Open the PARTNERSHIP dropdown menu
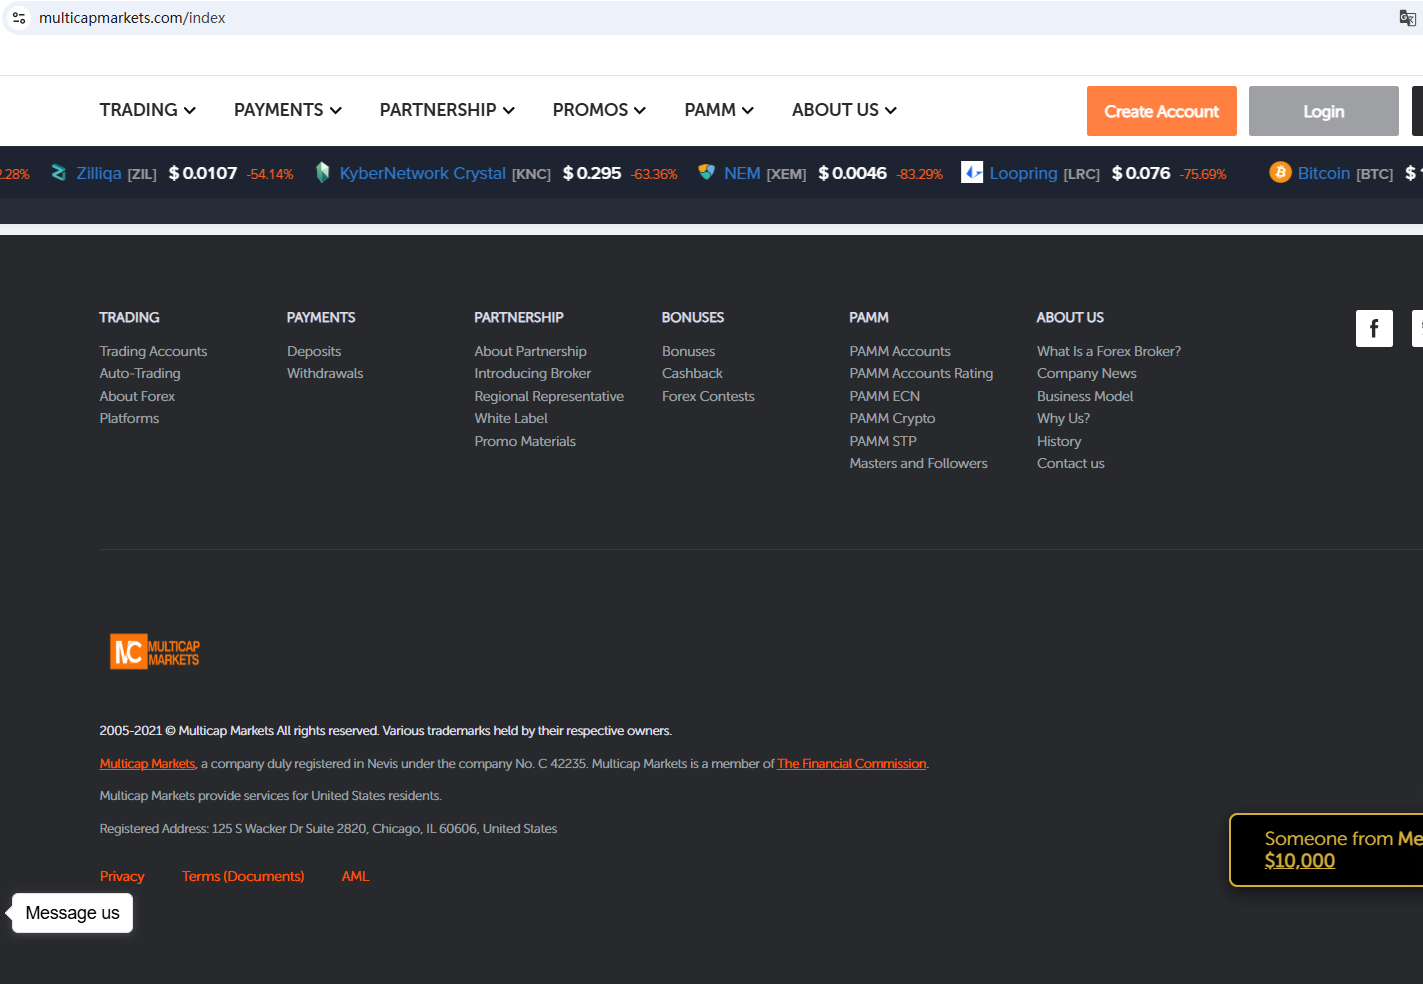Viewport: 1423px width, 984px height. pyautogui.click(x=446, y=110)
